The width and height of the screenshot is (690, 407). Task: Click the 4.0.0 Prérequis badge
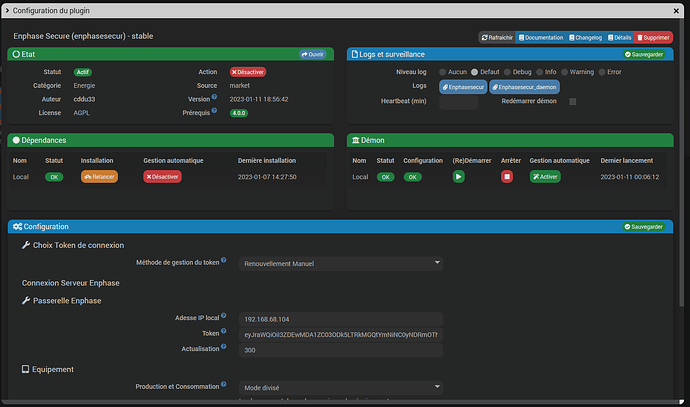(x=239, y=113)
